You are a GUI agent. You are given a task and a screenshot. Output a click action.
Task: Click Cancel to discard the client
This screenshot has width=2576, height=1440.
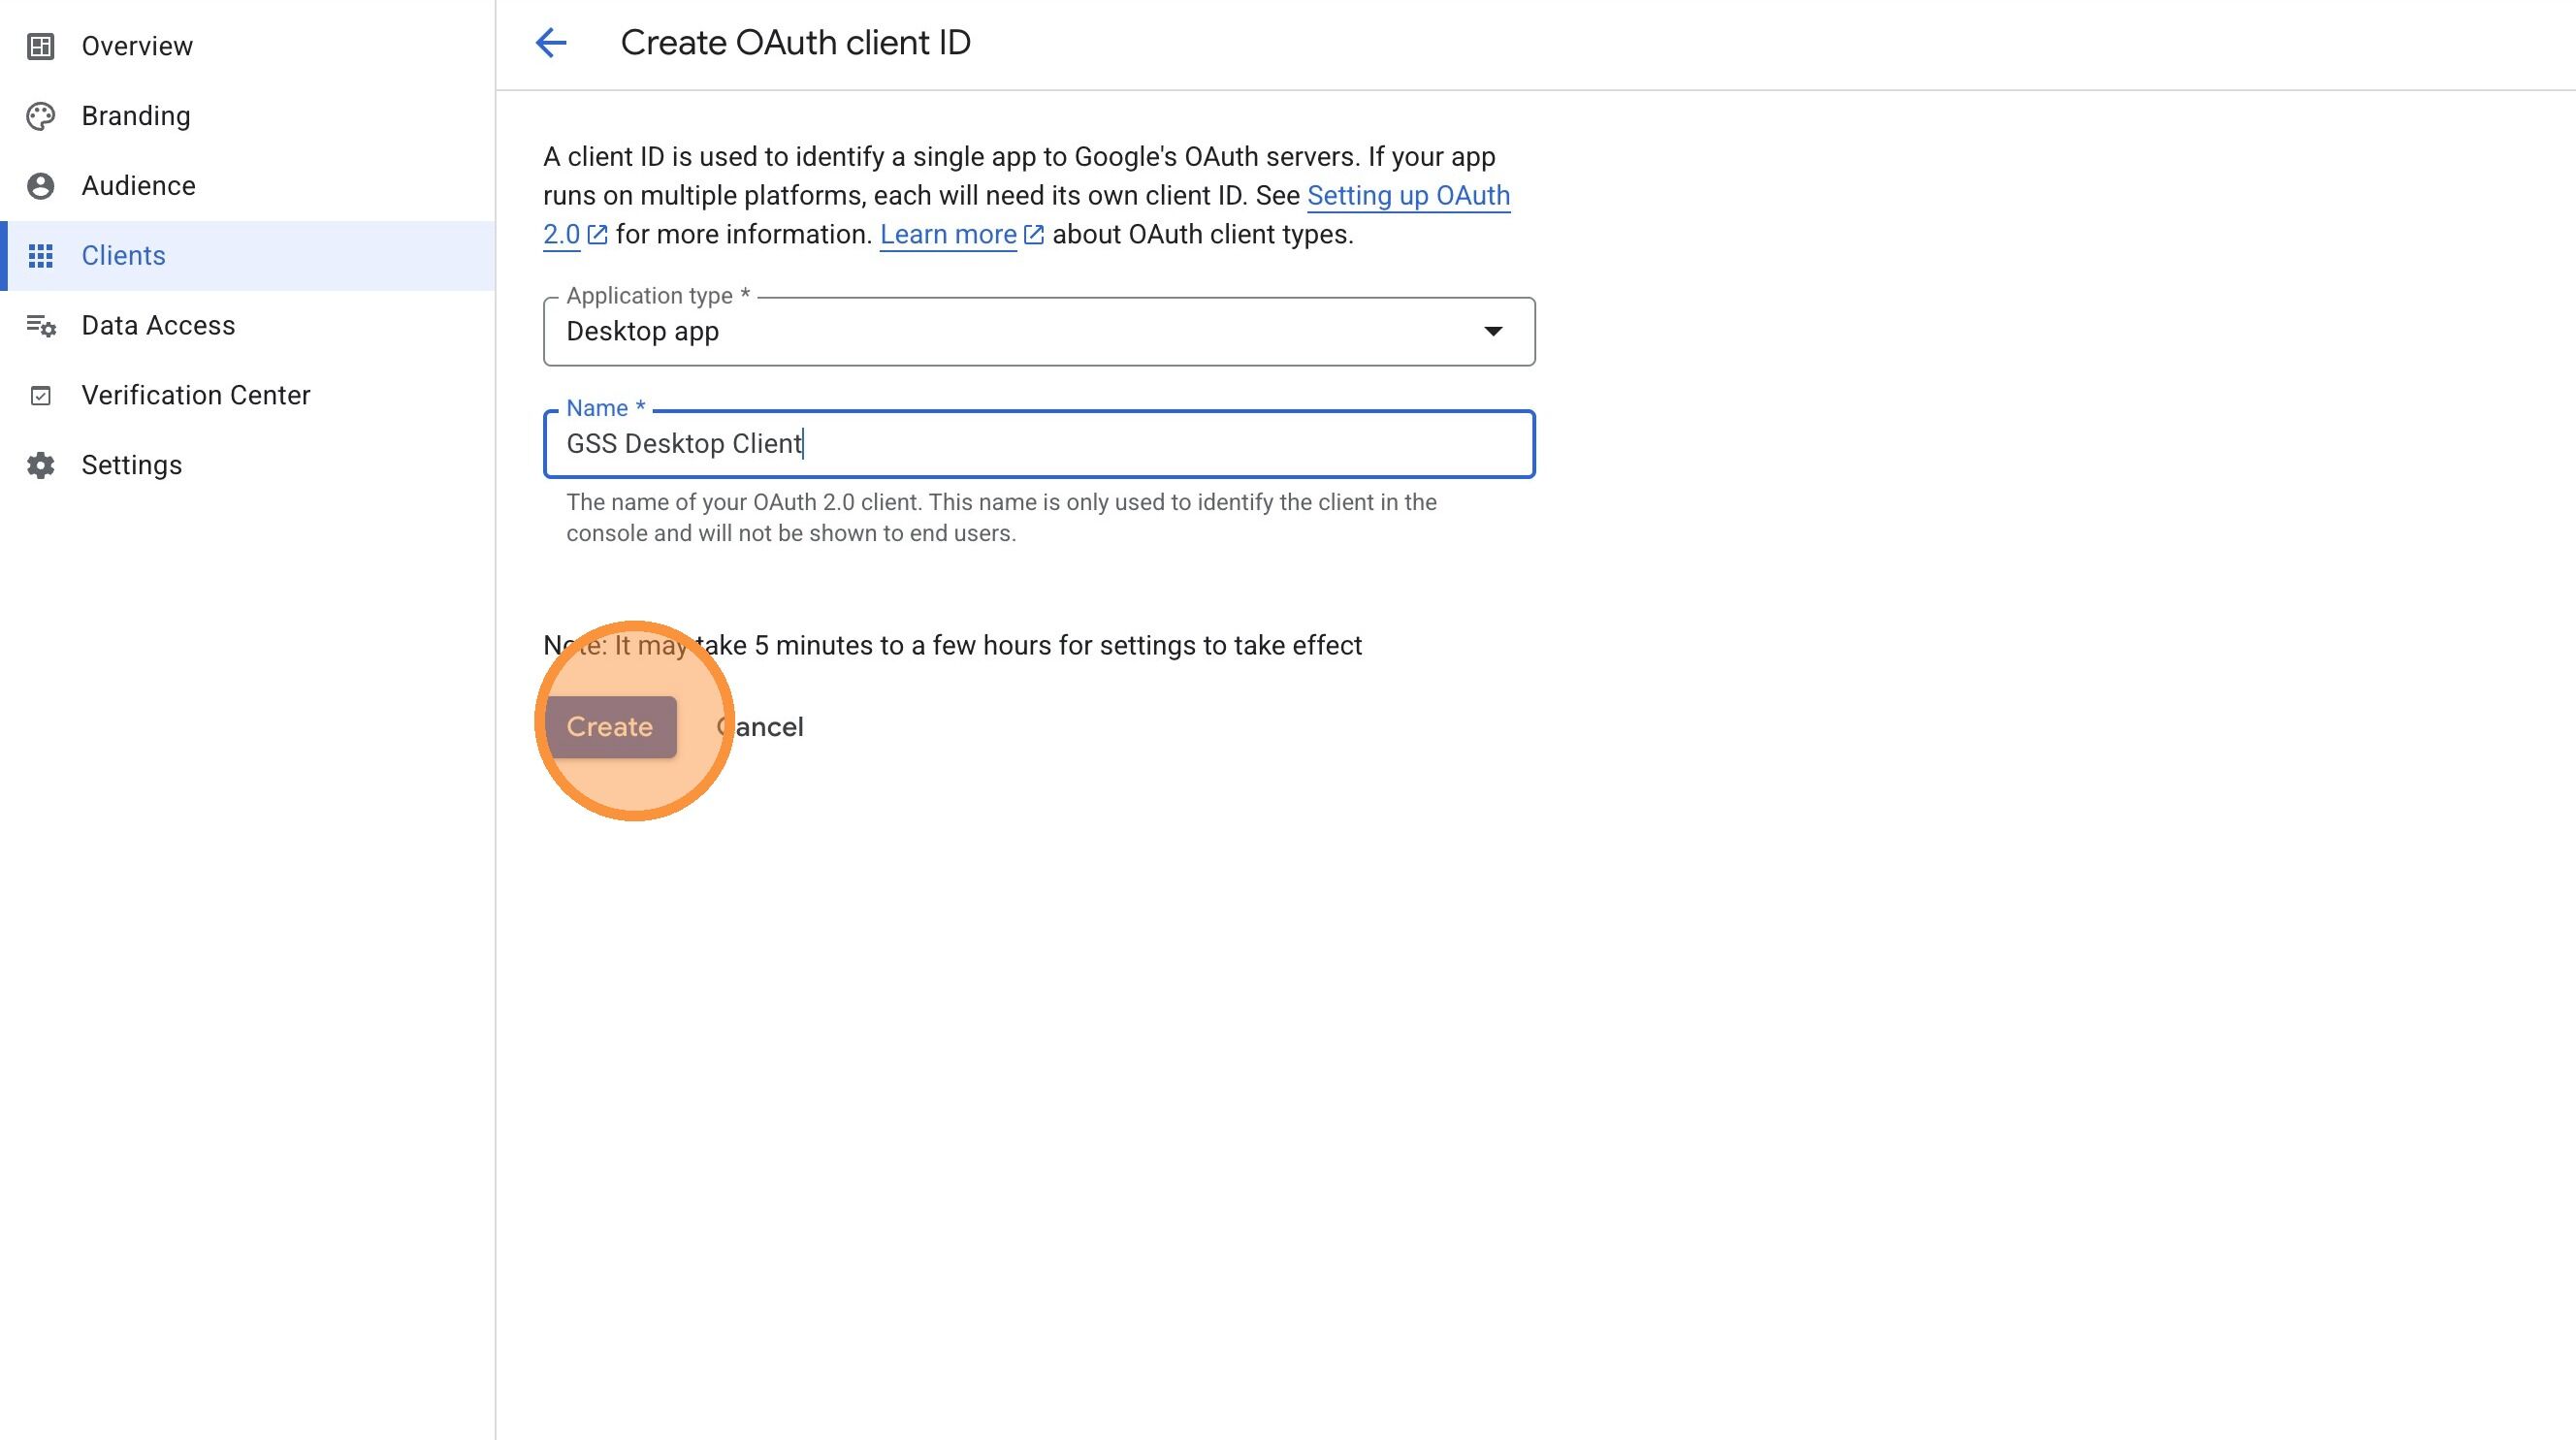[759, 726]
